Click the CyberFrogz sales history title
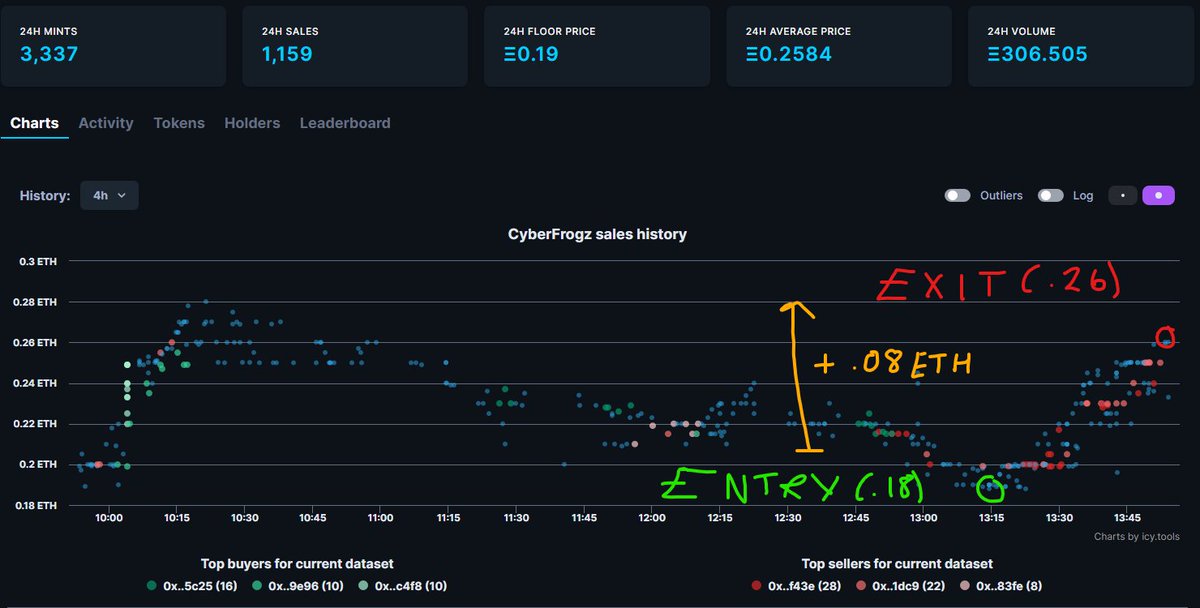The height and width of the screenshot is (608, 1200). 598,234
